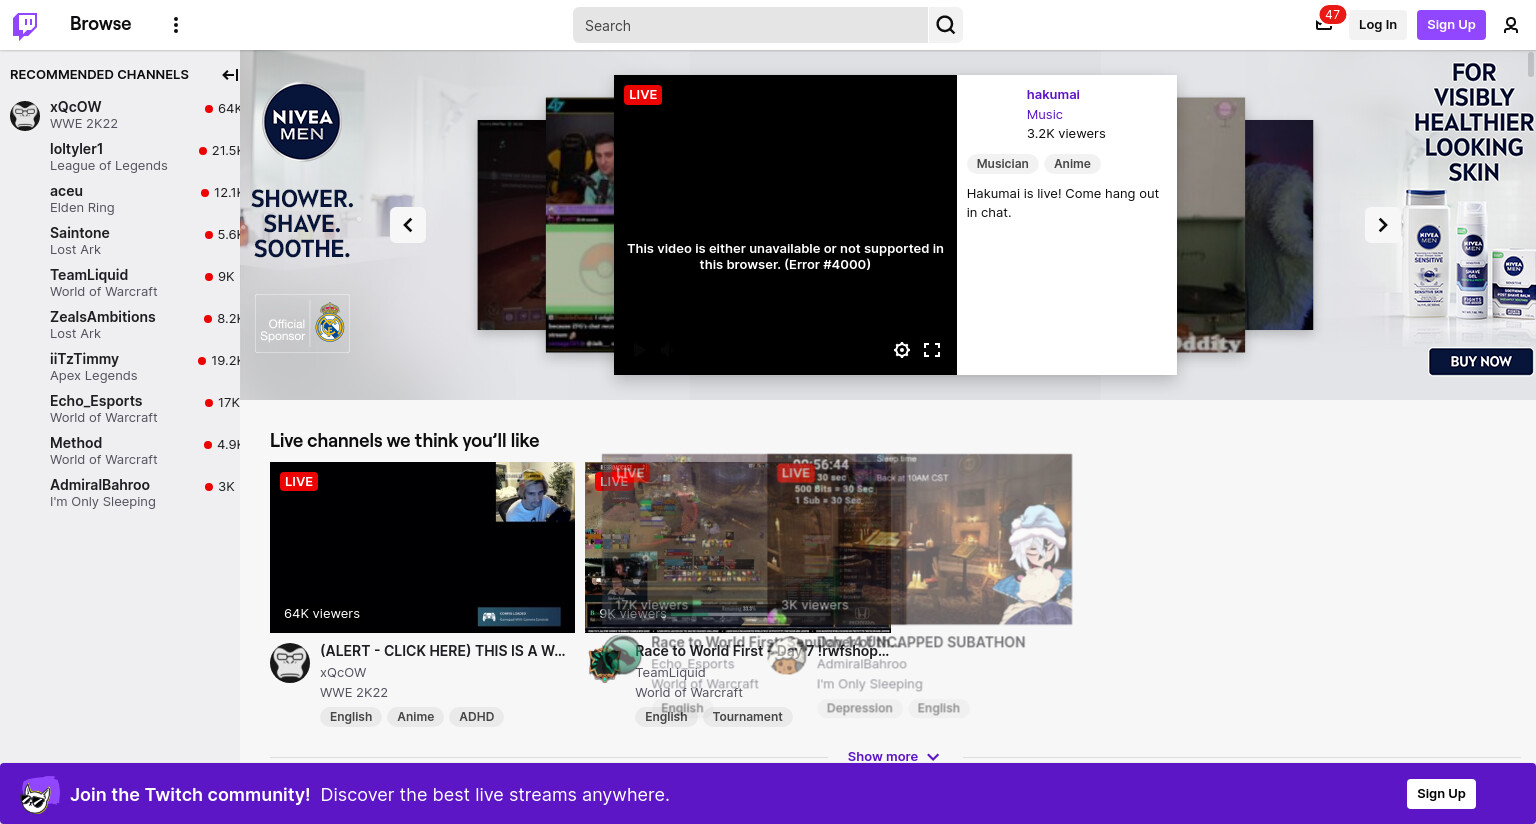Select the Depression tag
The width and height of the screenshot is (1536, 824).
coord(859,708)
